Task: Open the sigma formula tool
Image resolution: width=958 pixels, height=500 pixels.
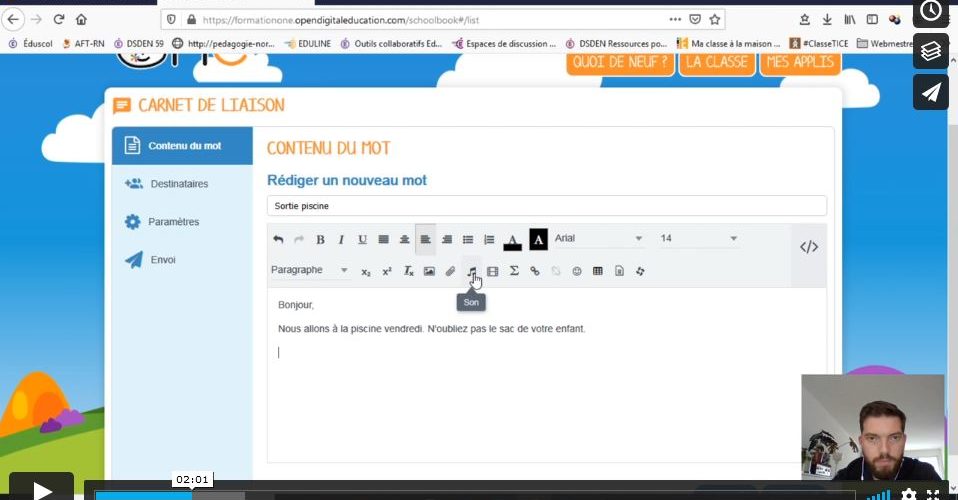Action: [514, 271]
